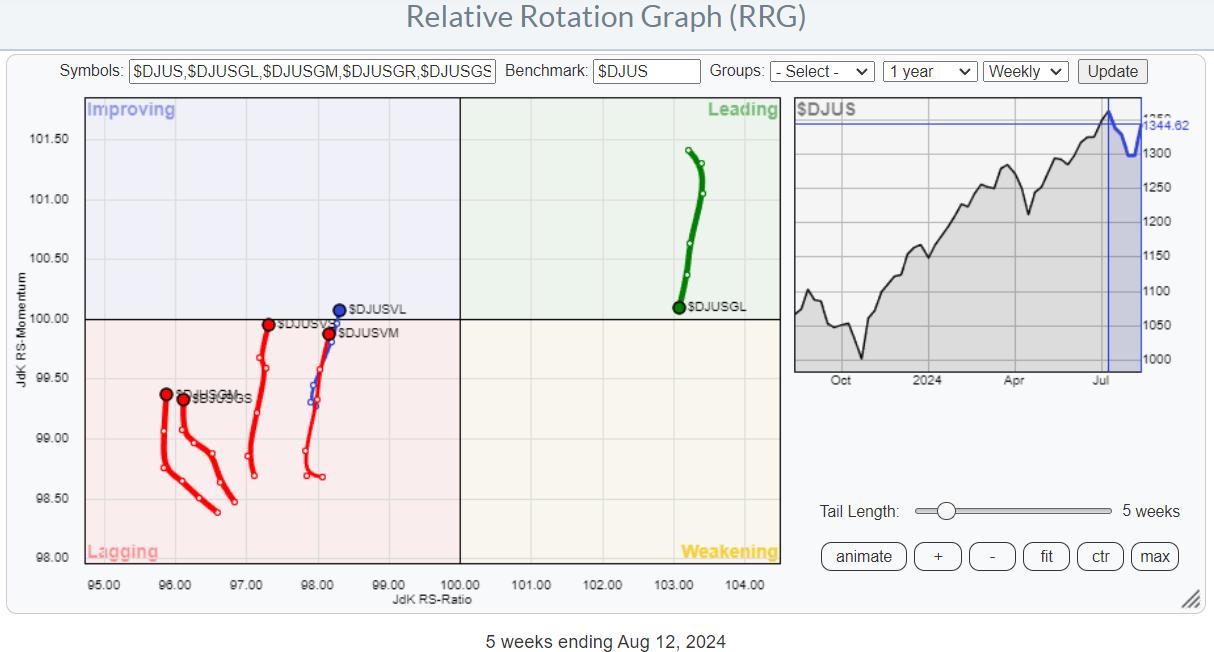Select the $DJUSGS red head marker

point(184,400)
